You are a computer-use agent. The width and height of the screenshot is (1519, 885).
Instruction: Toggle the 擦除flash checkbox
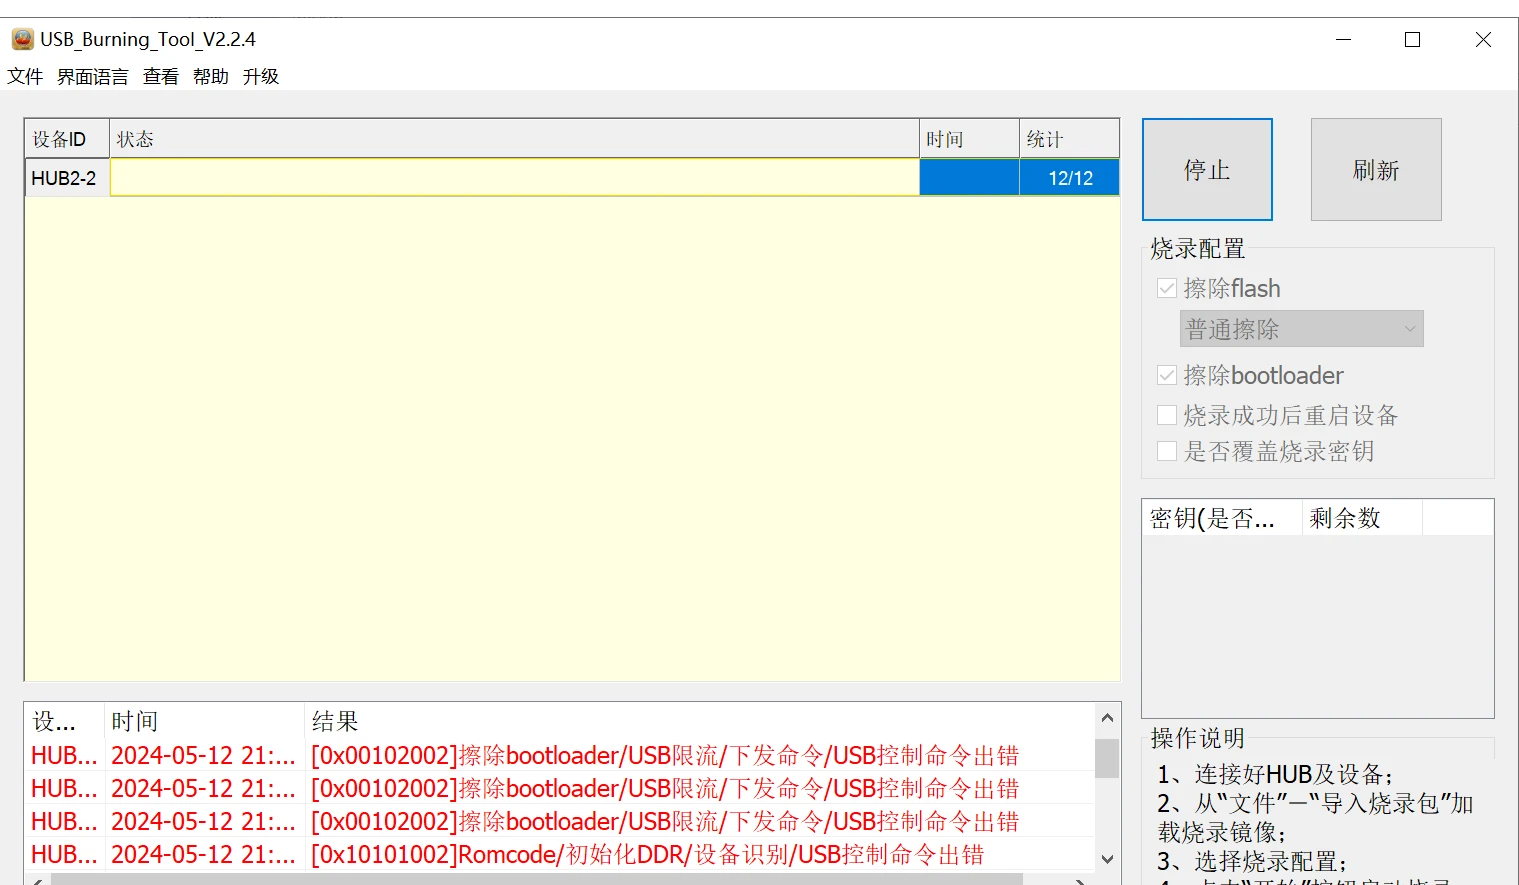(1166, 289)
